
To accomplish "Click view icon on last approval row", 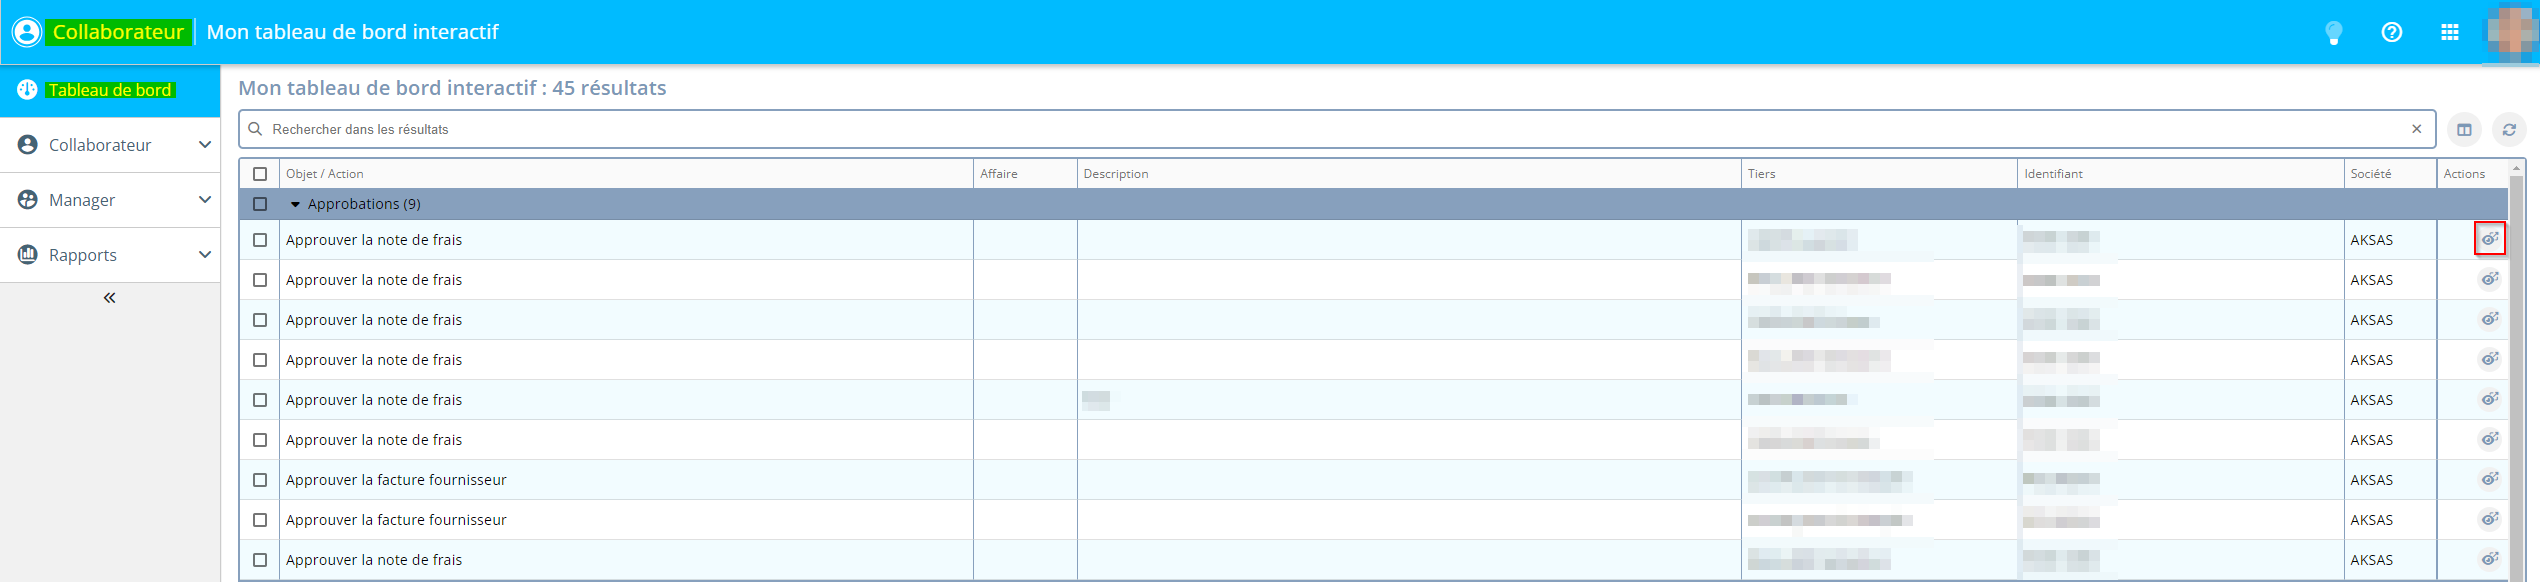I will coord(2489,559).
